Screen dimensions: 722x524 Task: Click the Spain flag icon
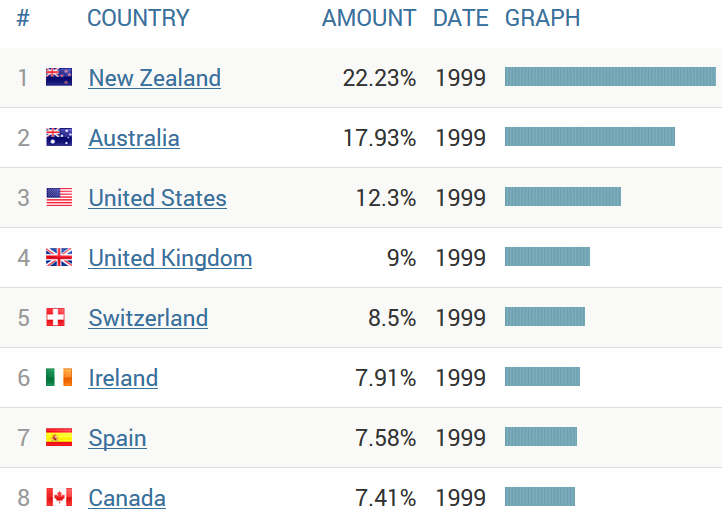coord(59,437)
